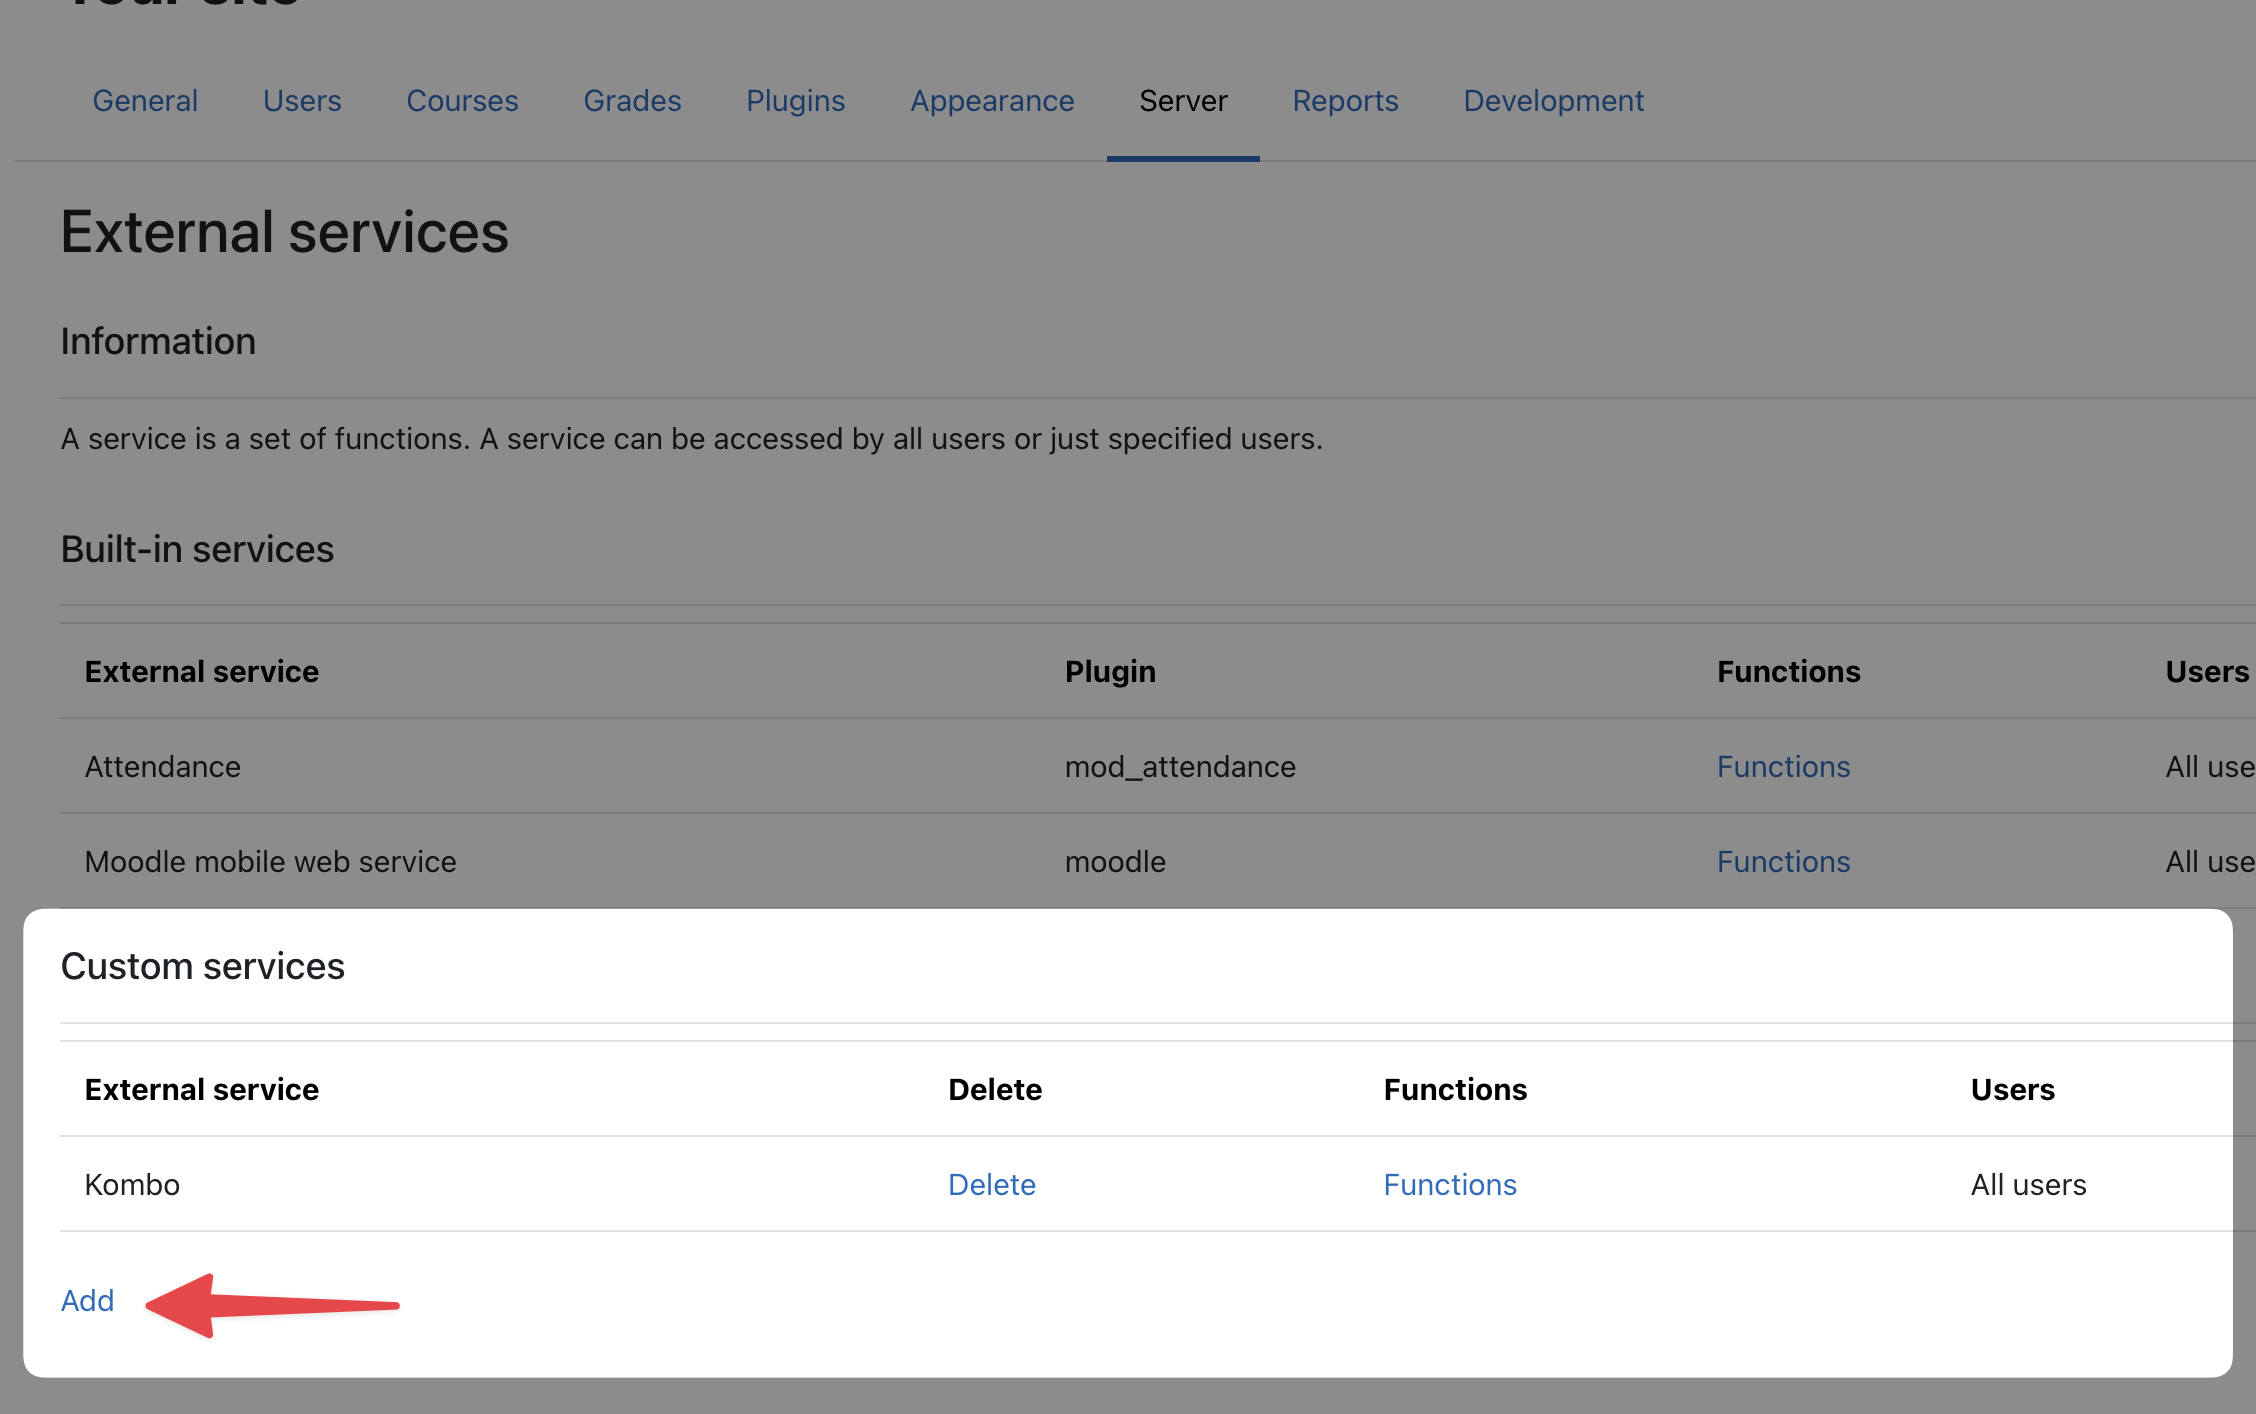Click All users in Kombo row
This screenshot has width=2256, height=1414.
coord(2028,1185)
